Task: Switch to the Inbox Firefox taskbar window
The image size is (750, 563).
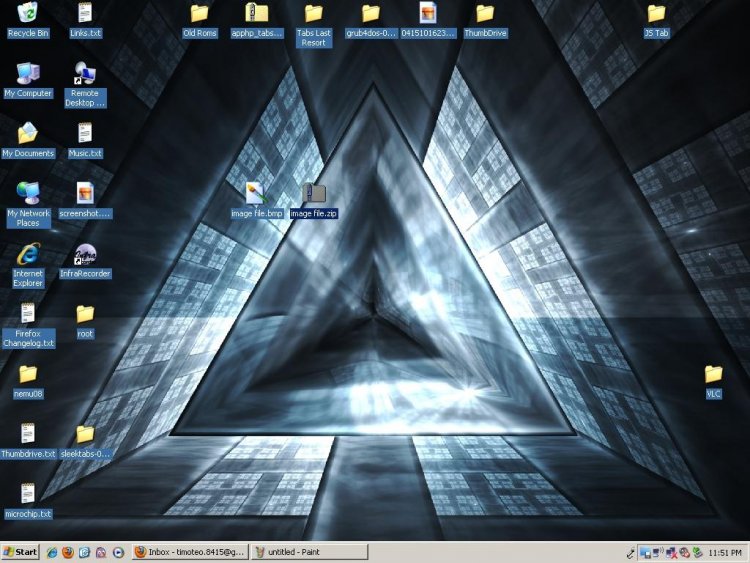Action: pyautogui.click(x=190, y=552)
